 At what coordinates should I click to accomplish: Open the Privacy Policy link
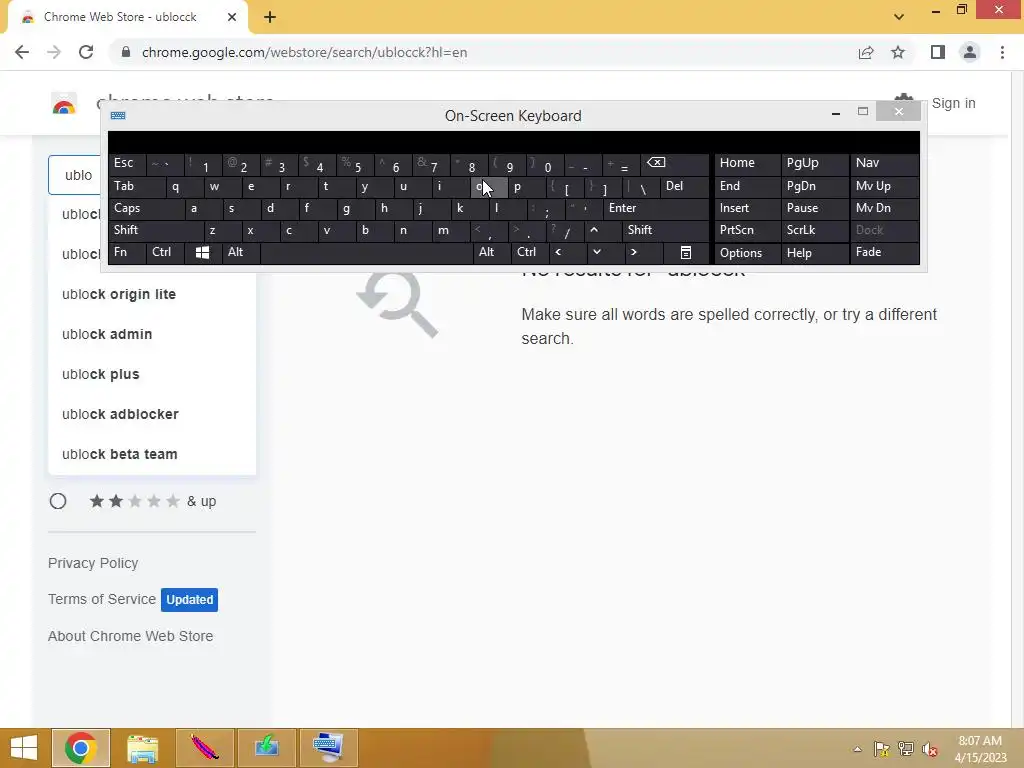pos(93,563)
